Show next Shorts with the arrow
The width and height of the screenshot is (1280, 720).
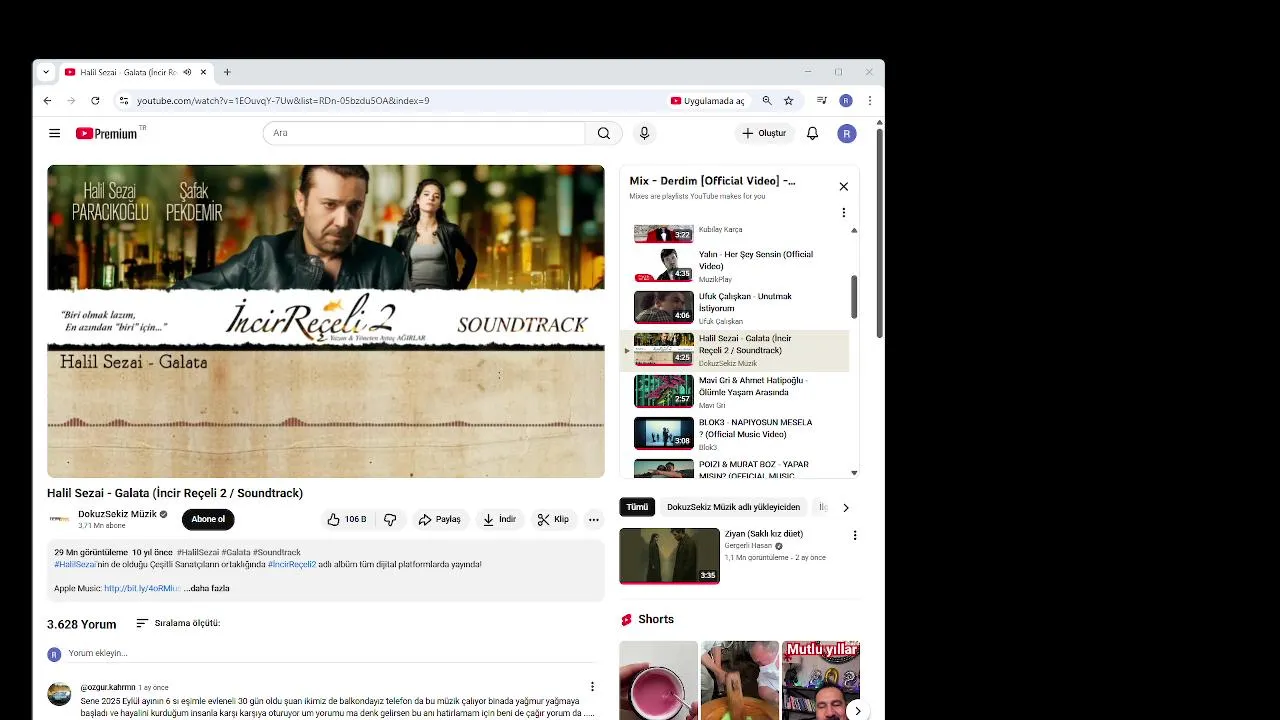857,711
